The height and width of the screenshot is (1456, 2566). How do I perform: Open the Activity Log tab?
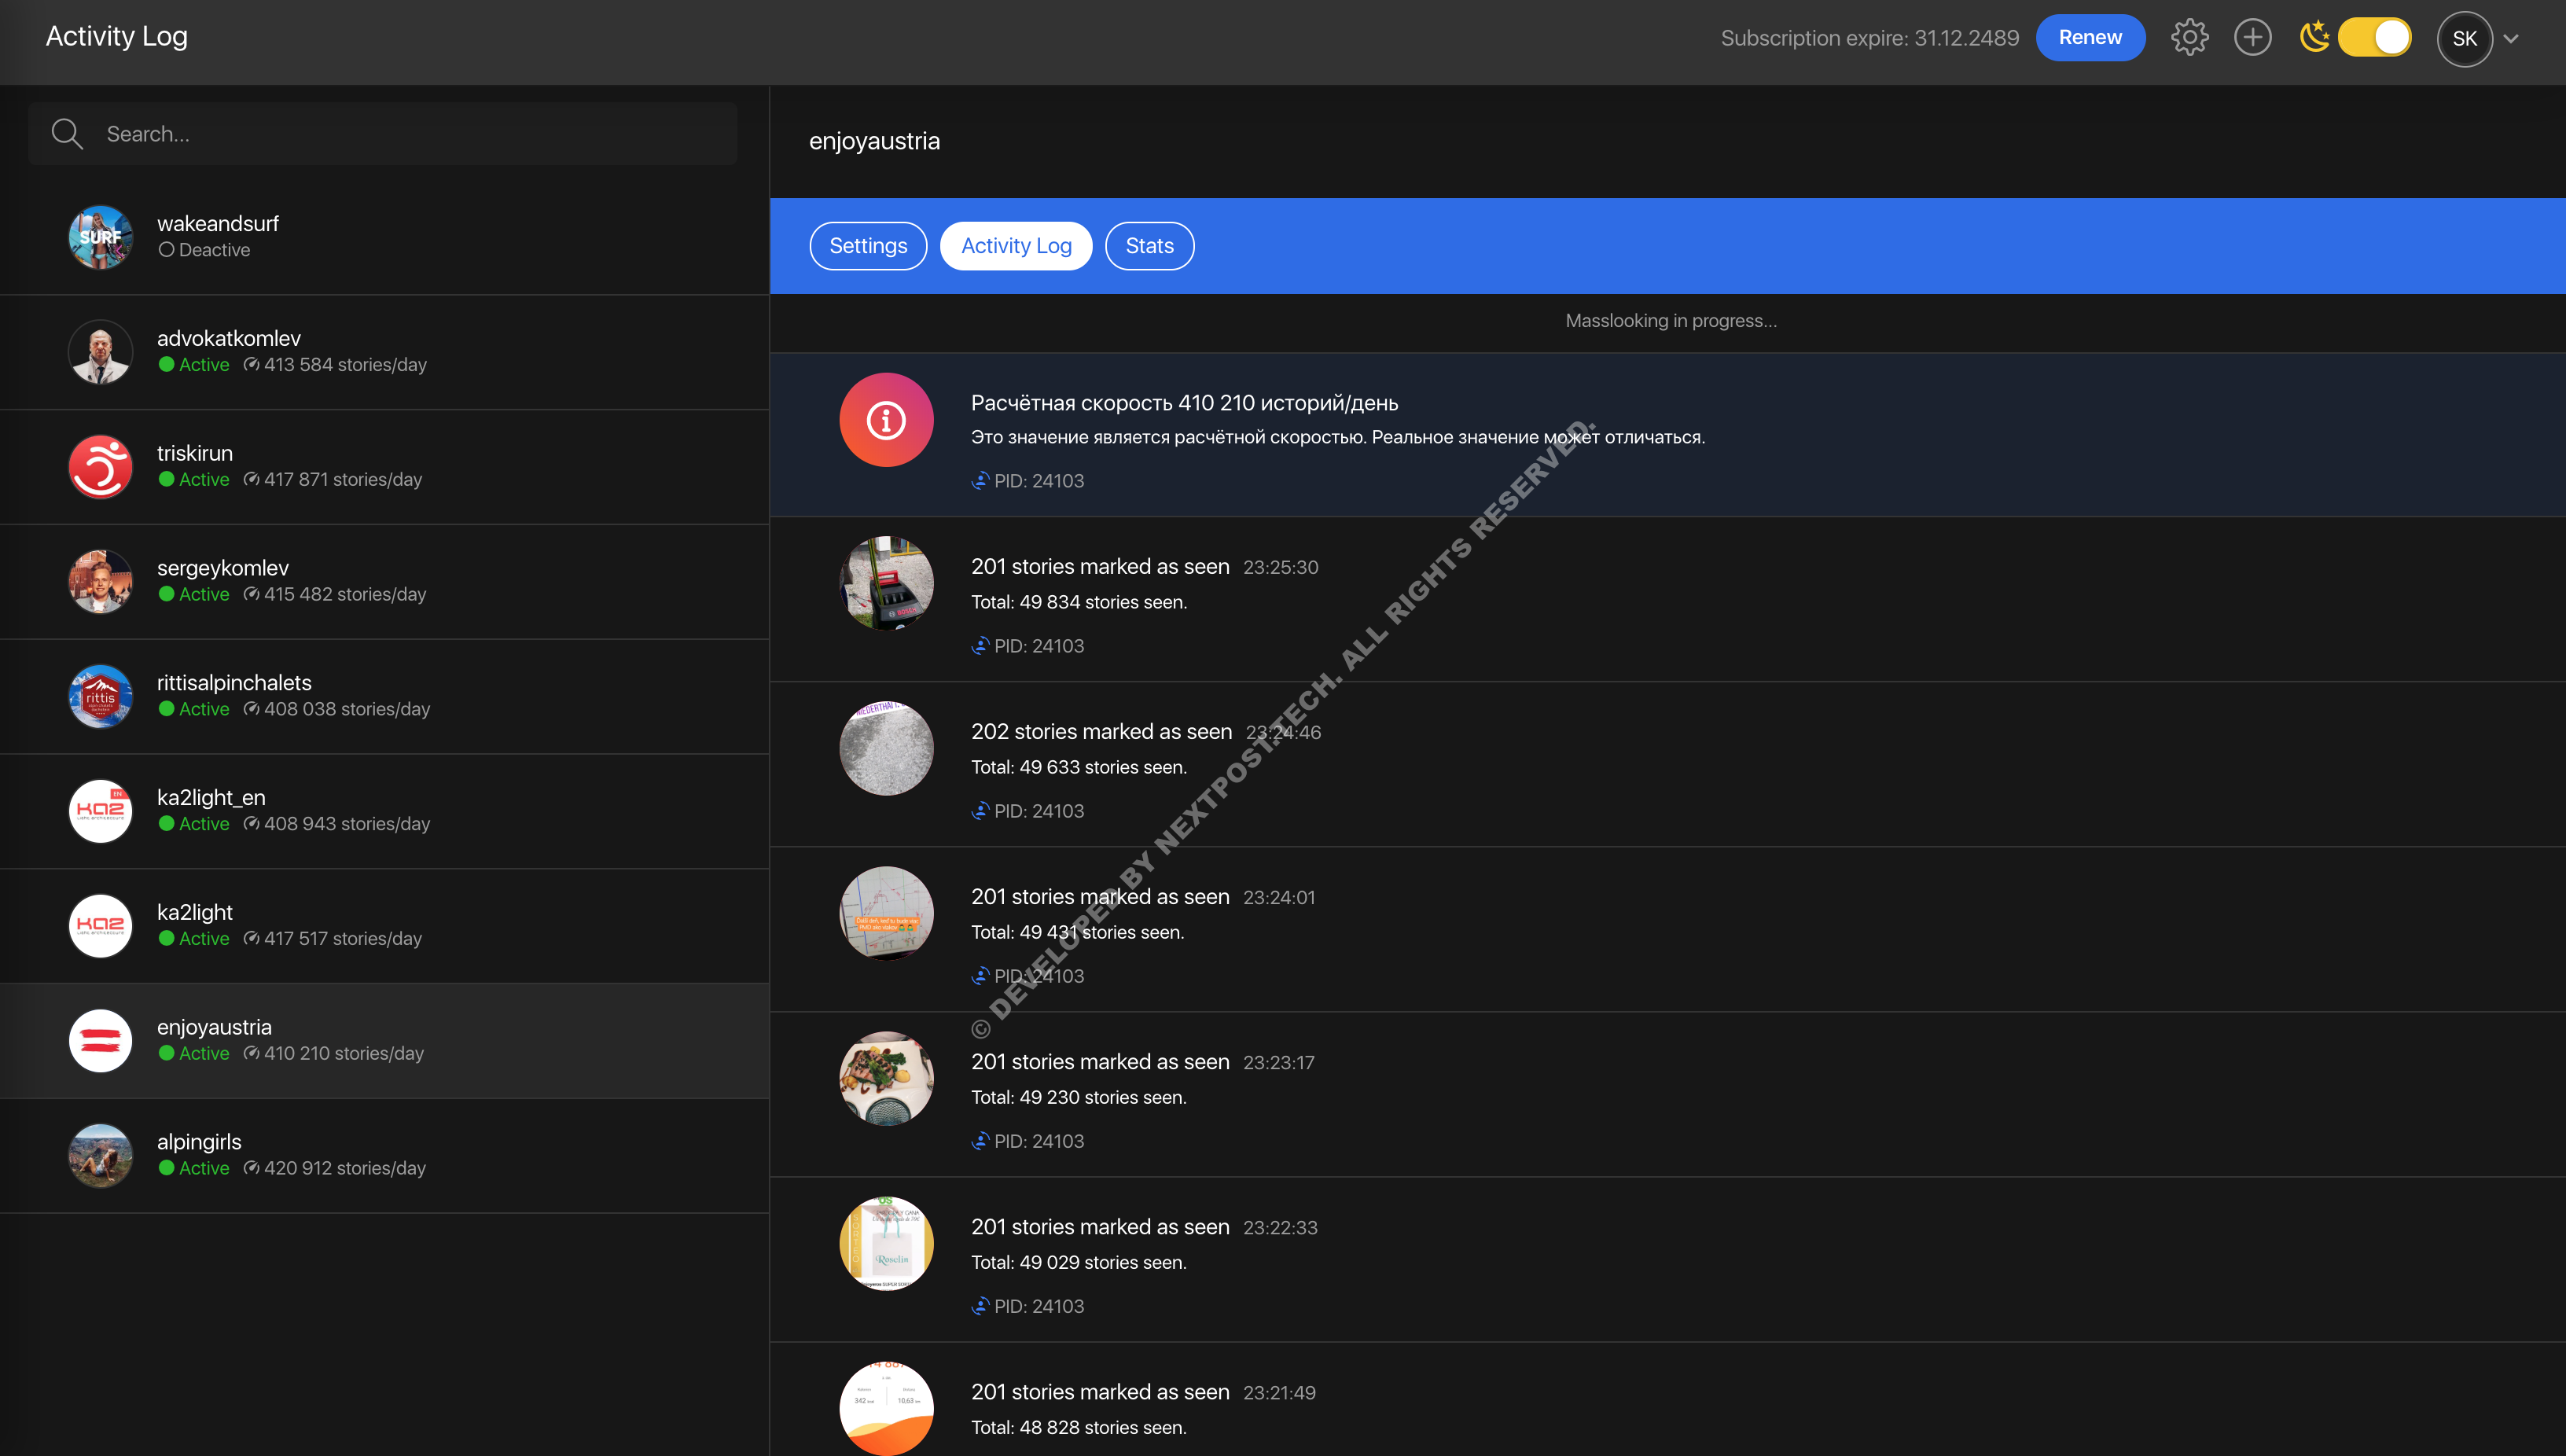(x=1015, y=246)
